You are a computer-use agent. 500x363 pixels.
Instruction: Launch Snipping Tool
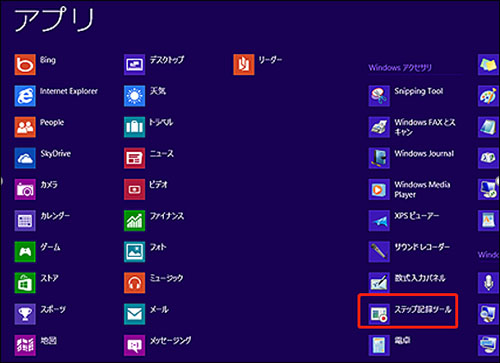coord(379,96)
